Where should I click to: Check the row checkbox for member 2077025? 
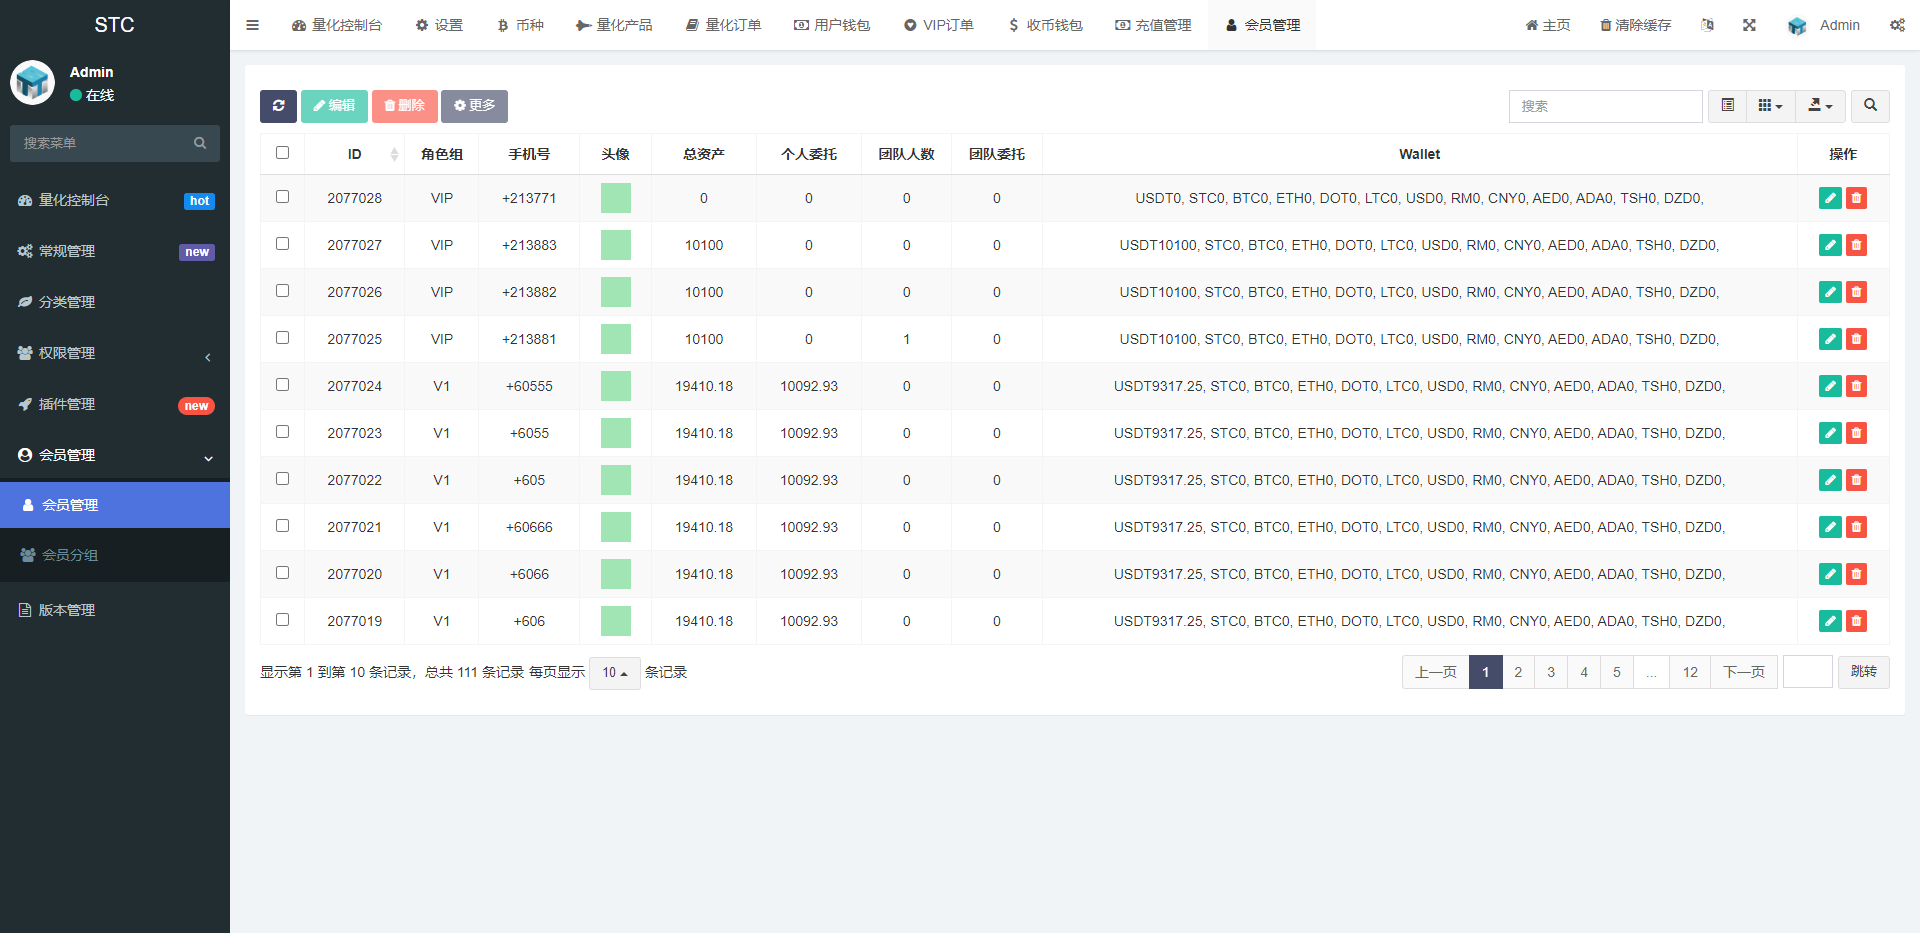coord(283,337)
